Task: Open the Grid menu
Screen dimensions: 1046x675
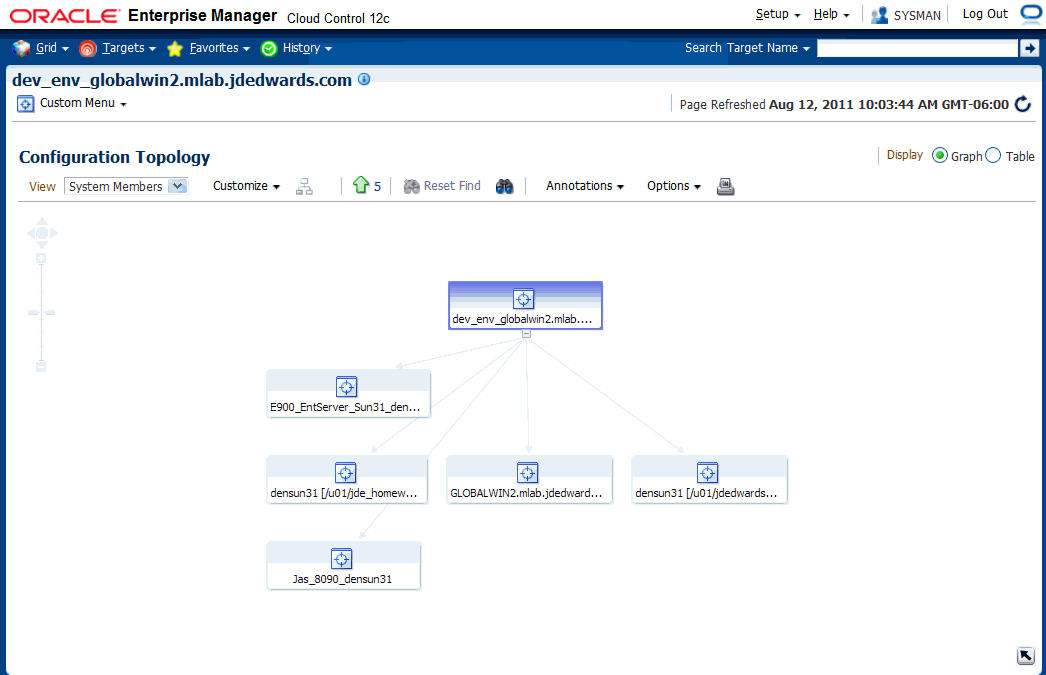Action: pyautogui.click(x=52, y=48)
